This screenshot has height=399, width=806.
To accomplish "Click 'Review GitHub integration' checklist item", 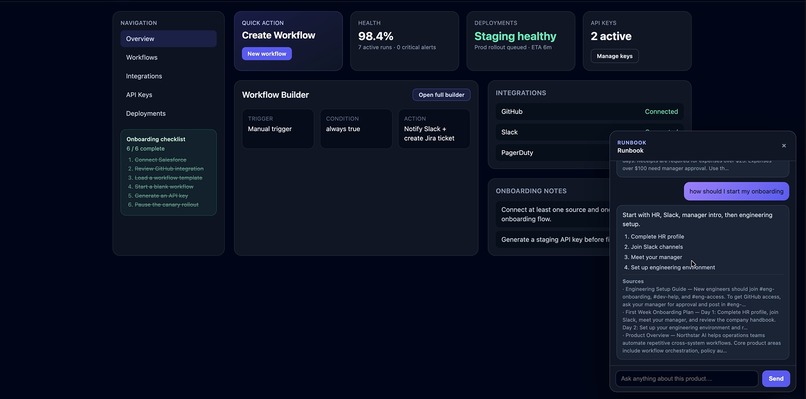I will [x=169, y=169].
